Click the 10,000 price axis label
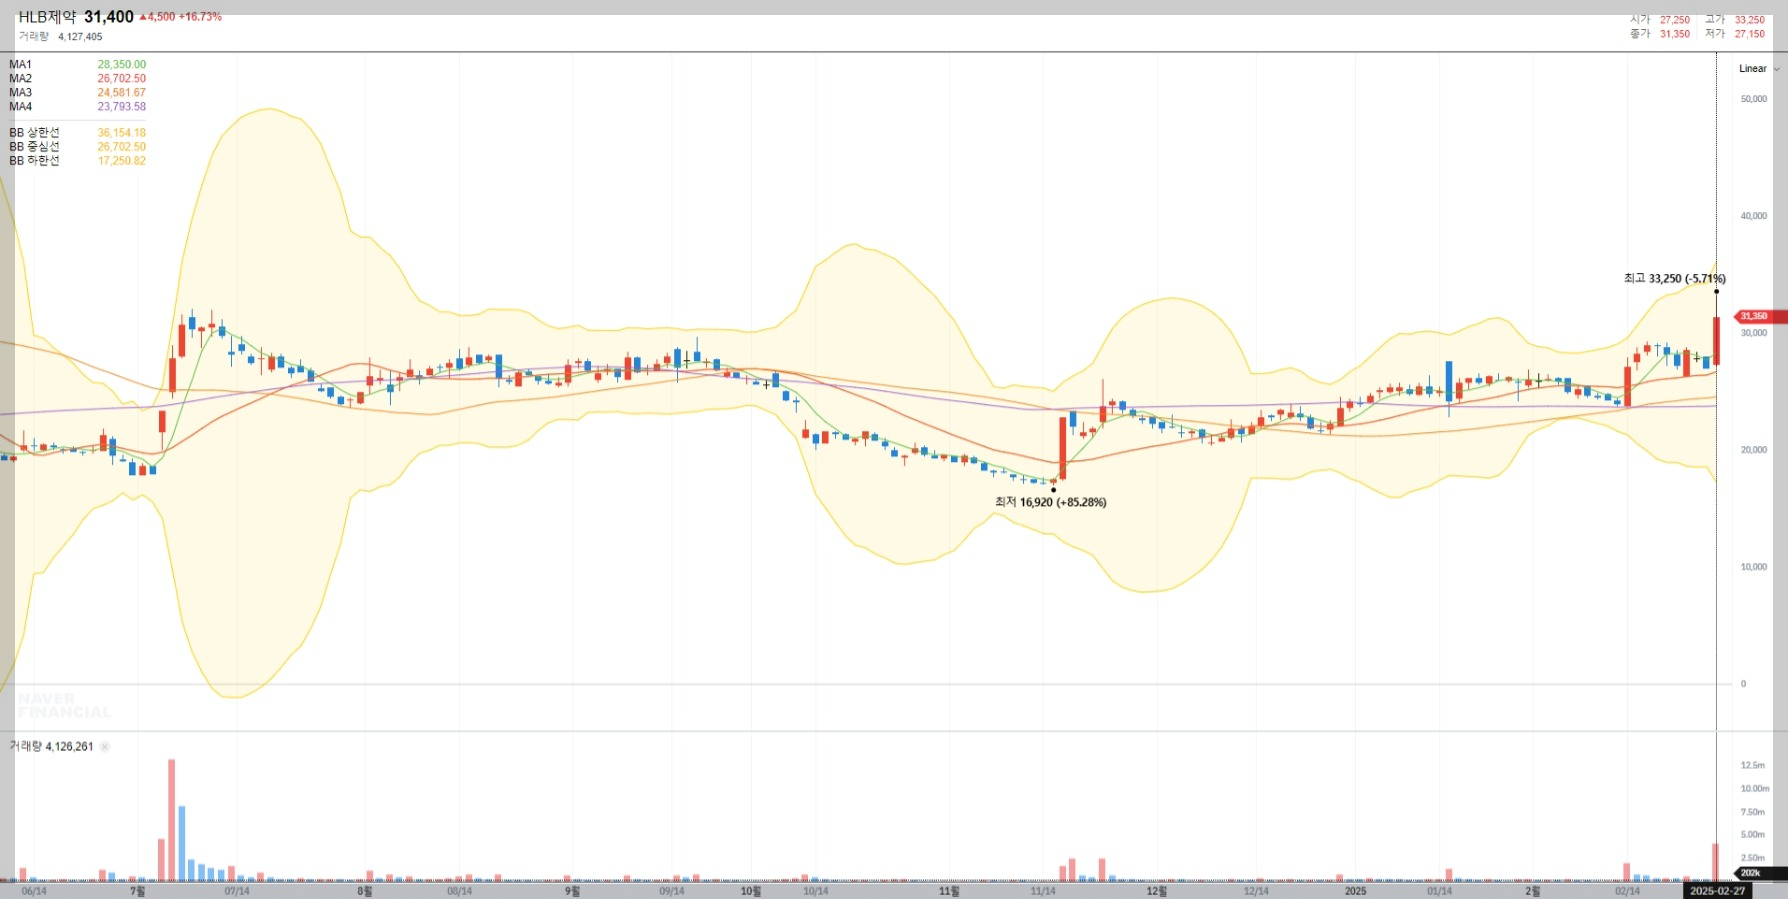This screenshot has height=899, width=1788. coord(1754,567)
